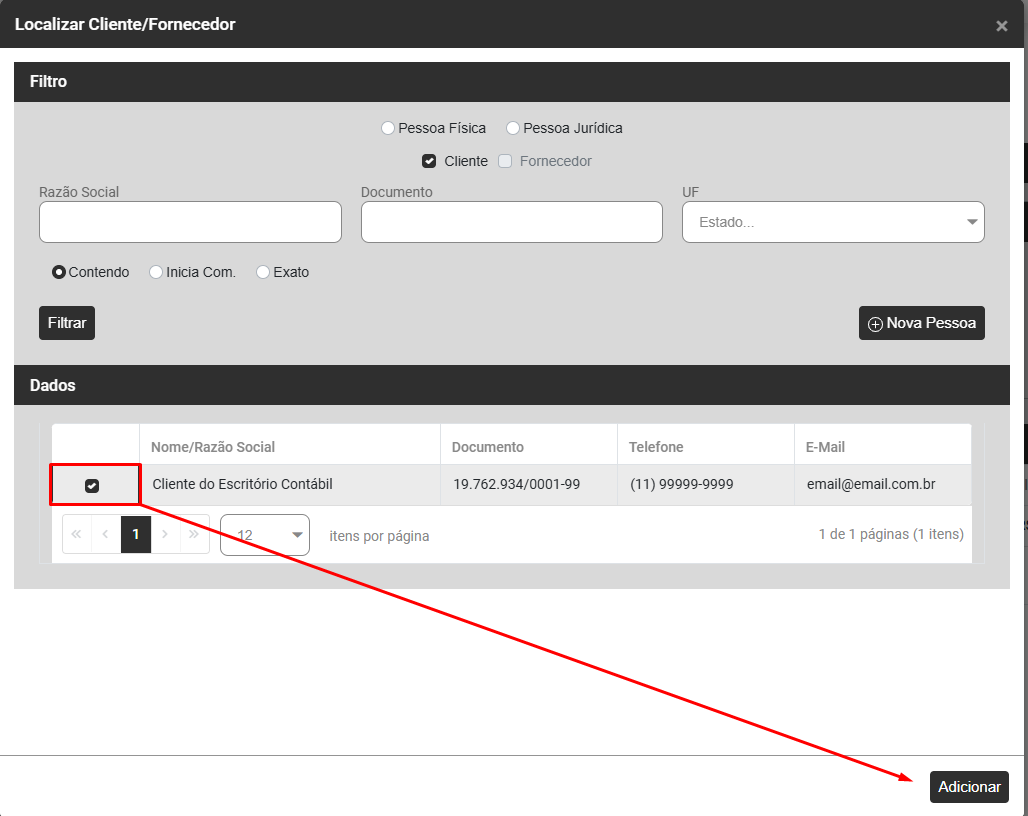Enable the Fornecedor checkbox

(505, 161)
